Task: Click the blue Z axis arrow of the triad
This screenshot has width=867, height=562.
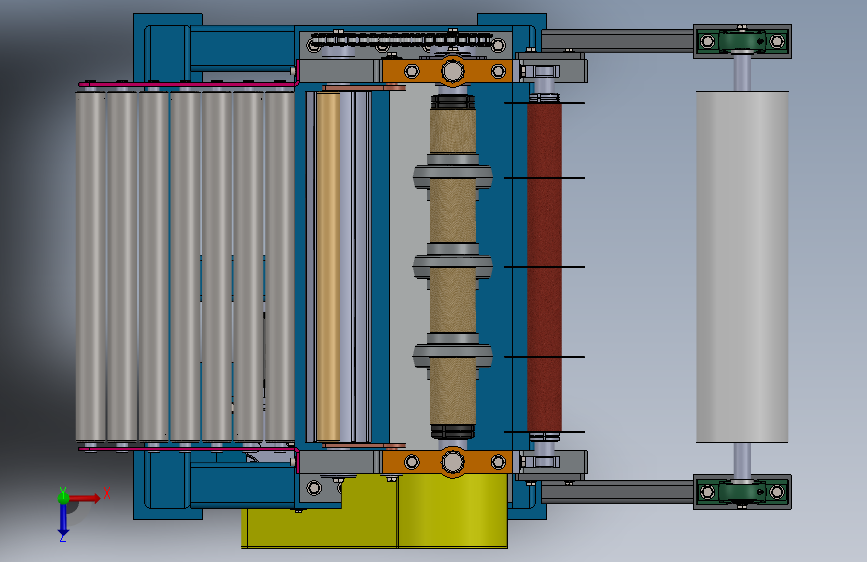Action: click(x=63, y=520)
